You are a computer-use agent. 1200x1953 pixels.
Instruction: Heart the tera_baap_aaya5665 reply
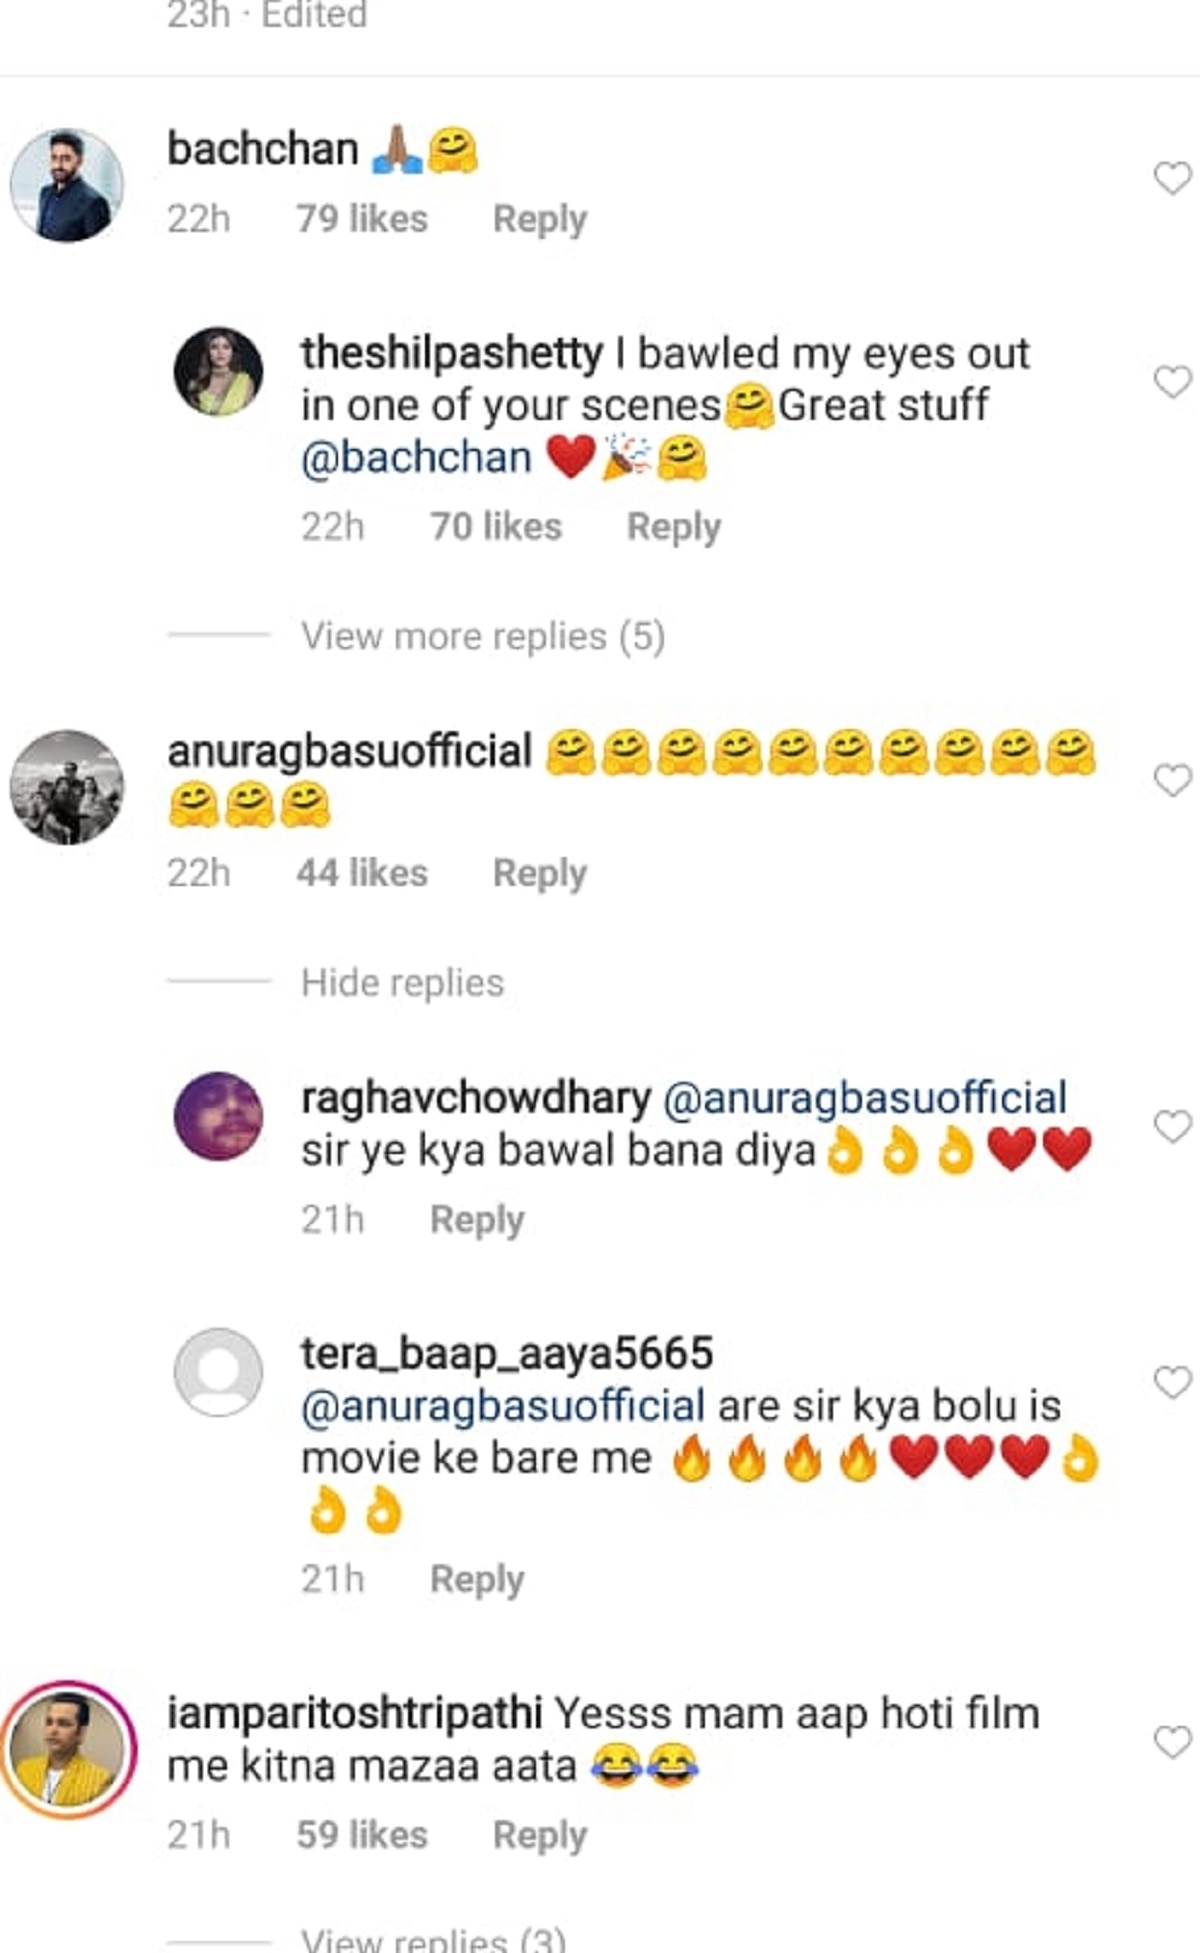(x=1172, y=1382)
